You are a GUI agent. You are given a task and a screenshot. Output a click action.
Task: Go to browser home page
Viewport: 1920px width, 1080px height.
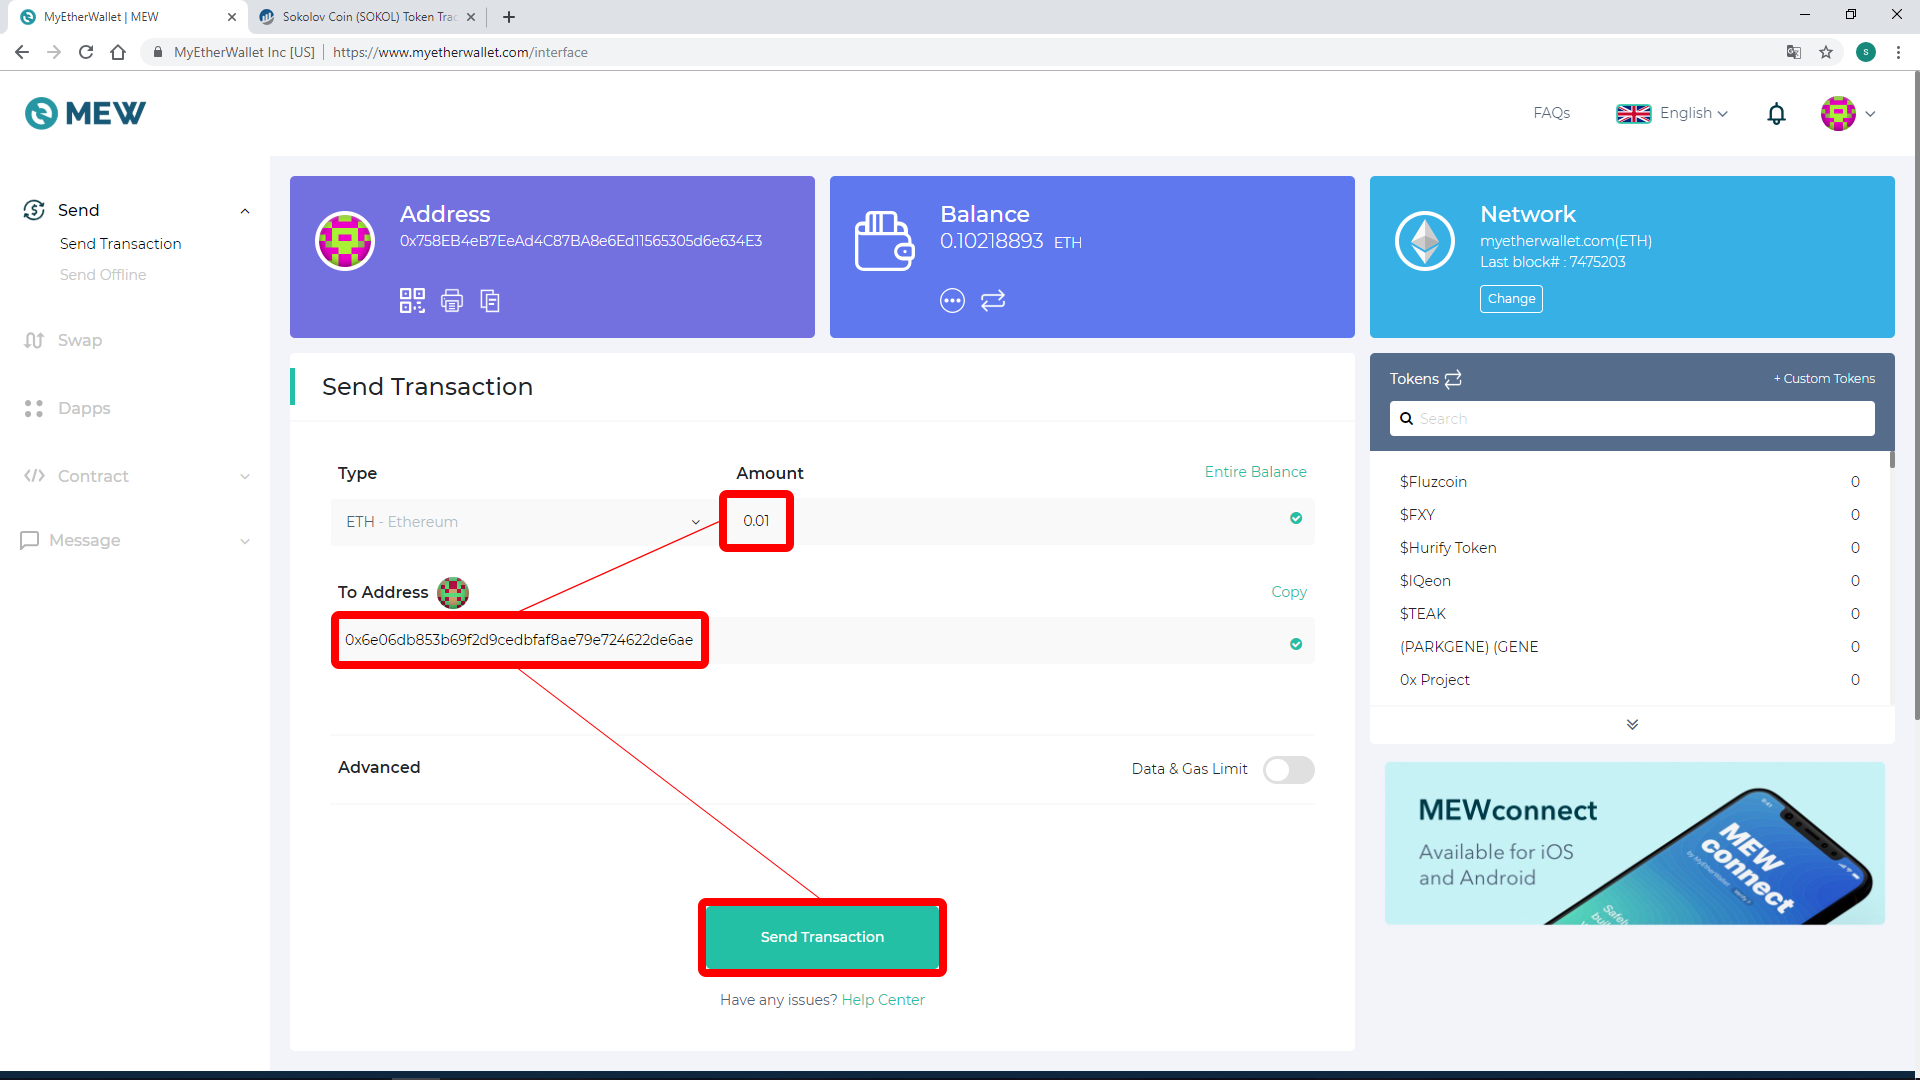(118, 52)
